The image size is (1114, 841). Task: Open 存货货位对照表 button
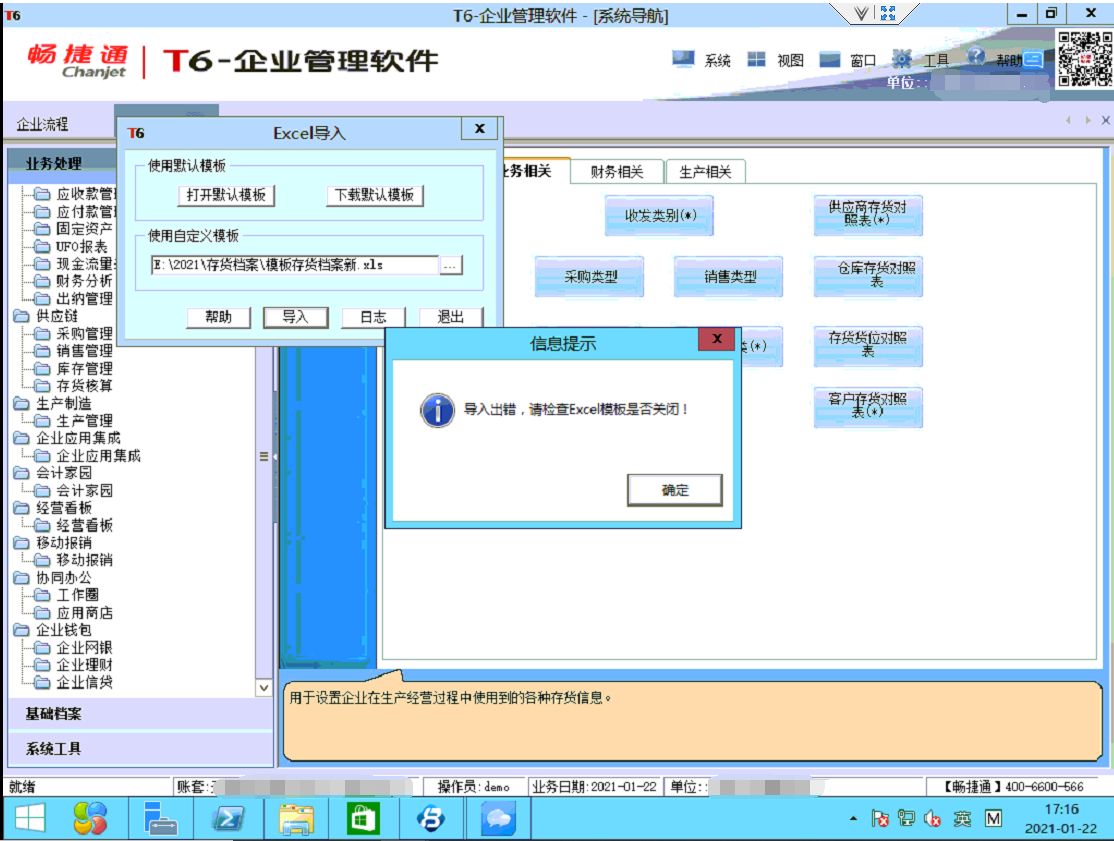pos(867,347)
